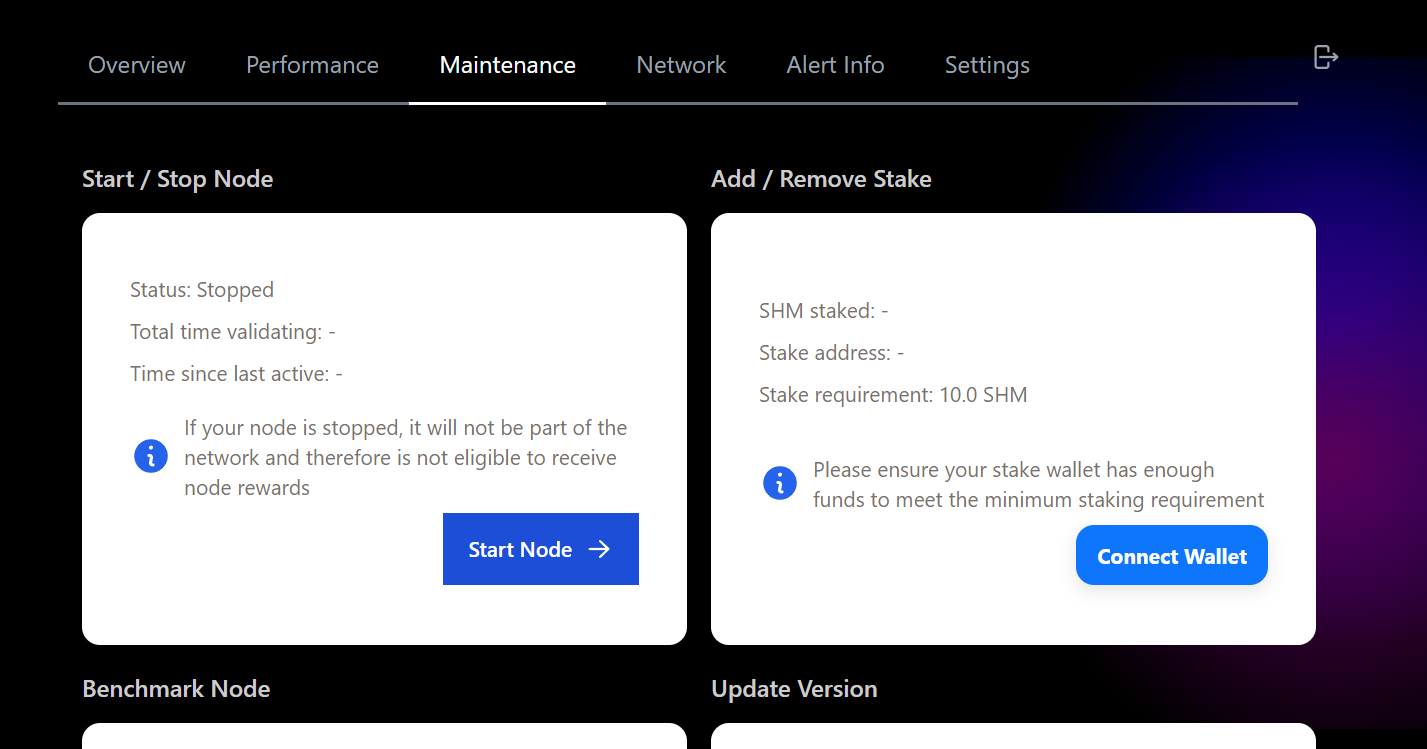Click the info icon in Add / Remove Stake card
The image size is (1427, 749).
coord(780,484)
